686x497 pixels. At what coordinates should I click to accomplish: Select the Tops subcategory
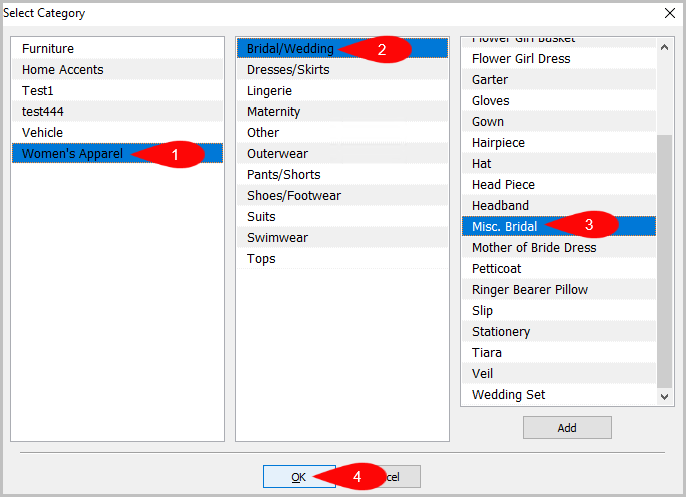click(342, 258)
